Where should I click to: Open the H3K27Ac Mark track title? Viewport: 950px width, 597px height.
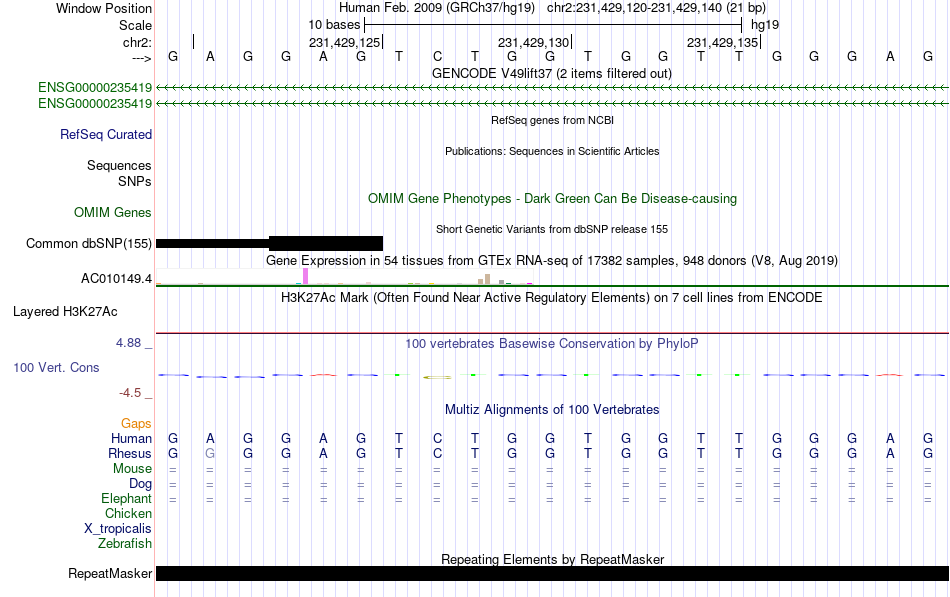click(552, 298)
